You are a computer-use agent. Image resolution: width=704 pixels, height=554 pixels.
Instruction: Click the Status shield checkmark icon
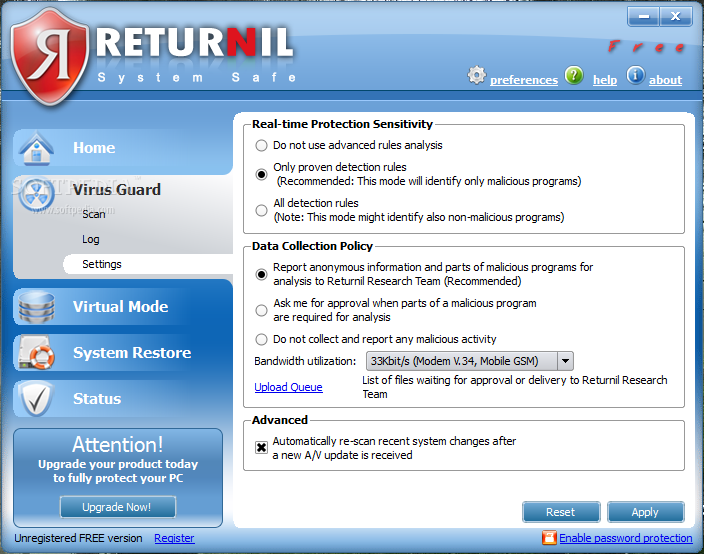pyautogui.click(x=37, y=399)
